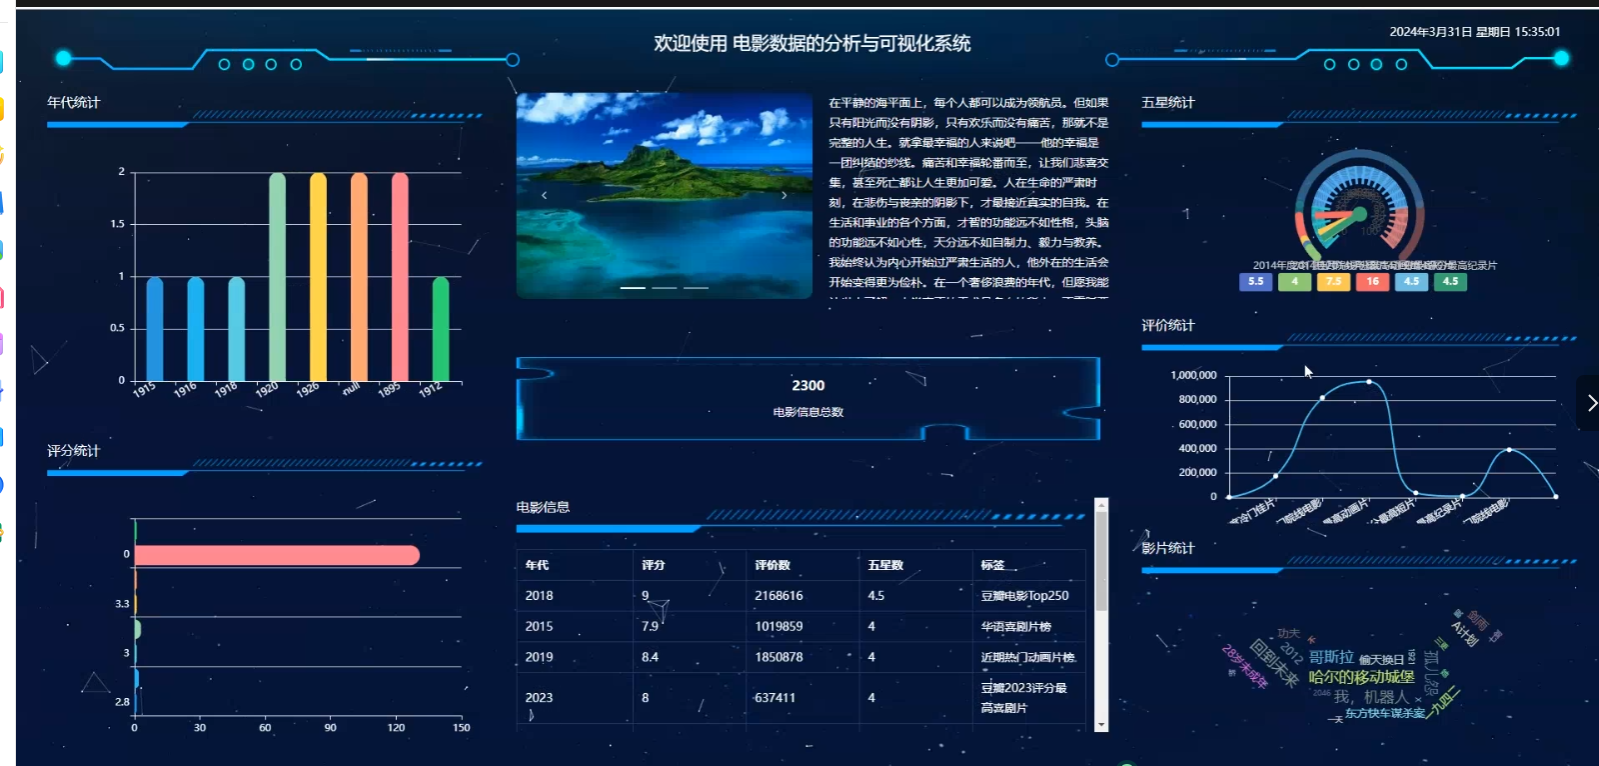Click the 电影信息 panel title
The height and width of the screenshot is (766, 1599).
(543, 507)
